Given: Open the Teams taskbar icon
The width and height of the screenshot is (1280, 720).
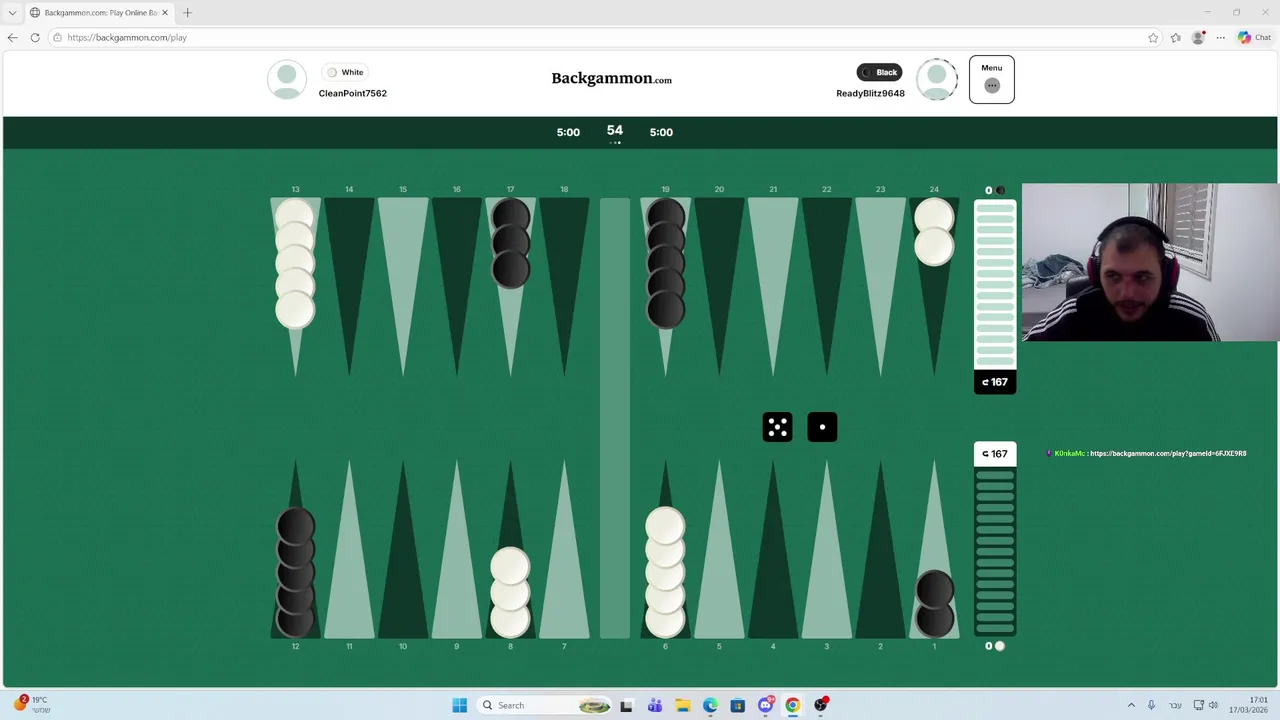Looking at the screenshot, I should (x=654, y=705).
